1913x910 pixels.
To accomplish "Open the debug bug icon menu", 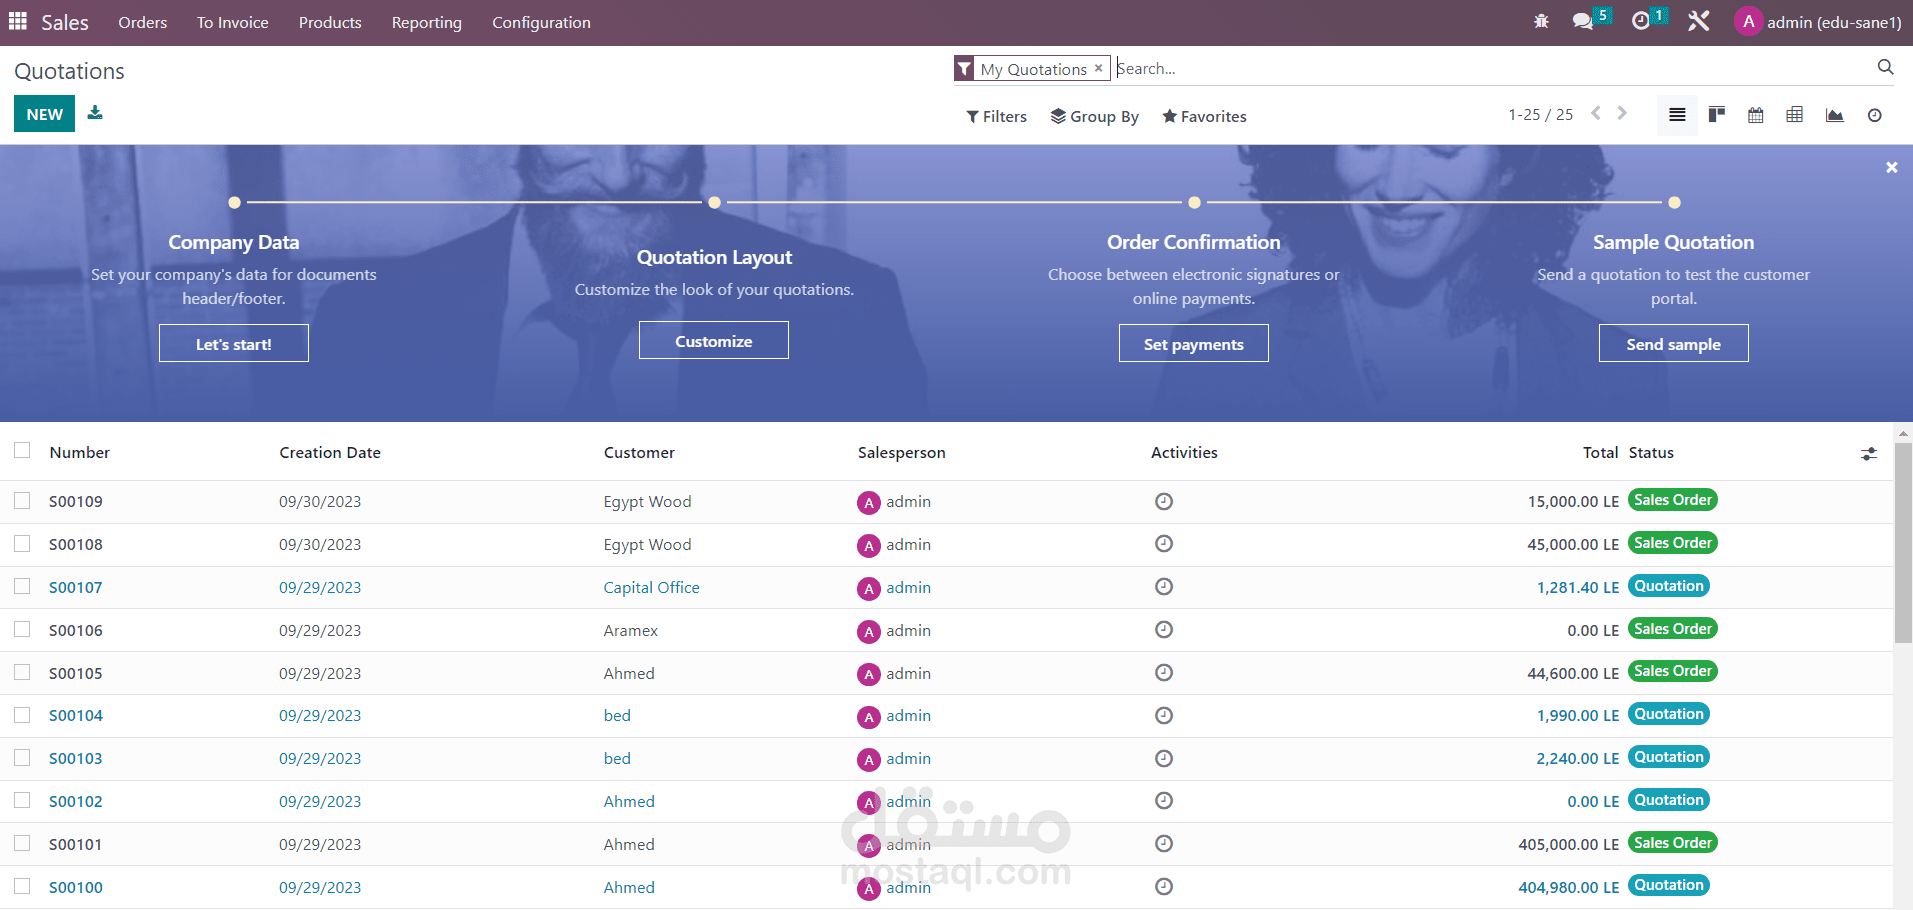I will tap(1541, 21).
